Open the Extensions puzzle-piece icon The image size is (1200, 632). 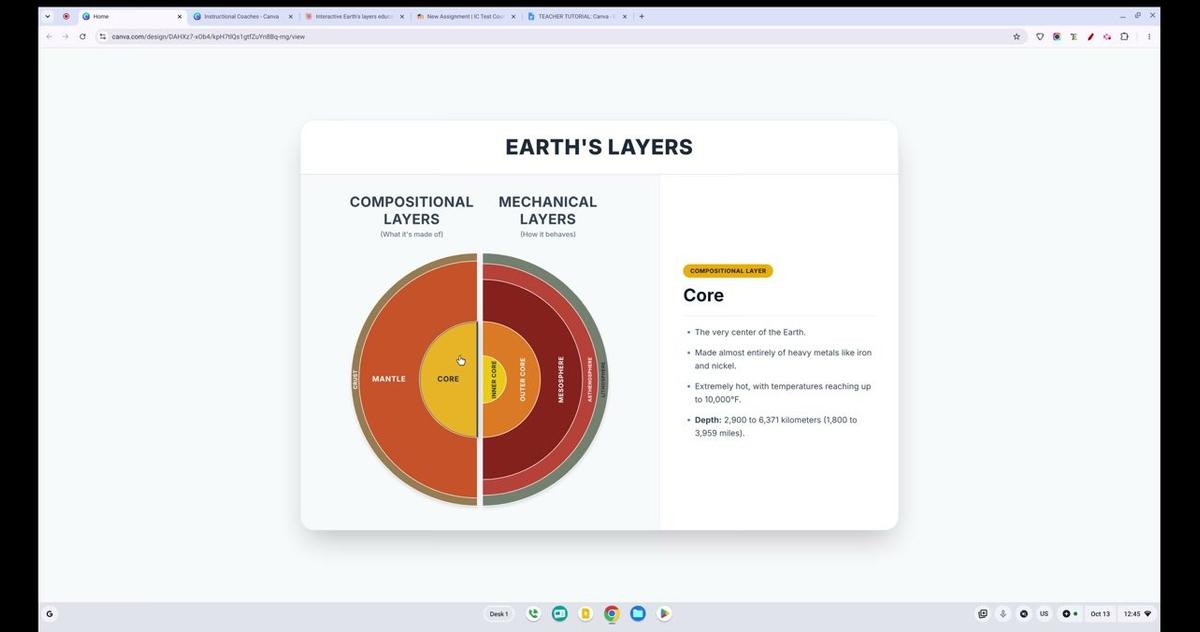coord(1124,36)
